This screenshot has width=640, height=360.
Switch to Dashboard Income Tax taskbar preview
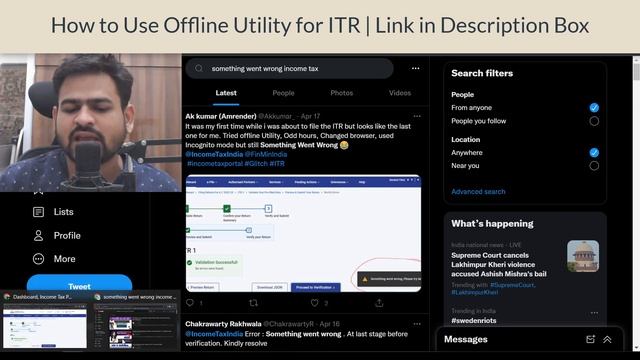click(x=45, y=321)
